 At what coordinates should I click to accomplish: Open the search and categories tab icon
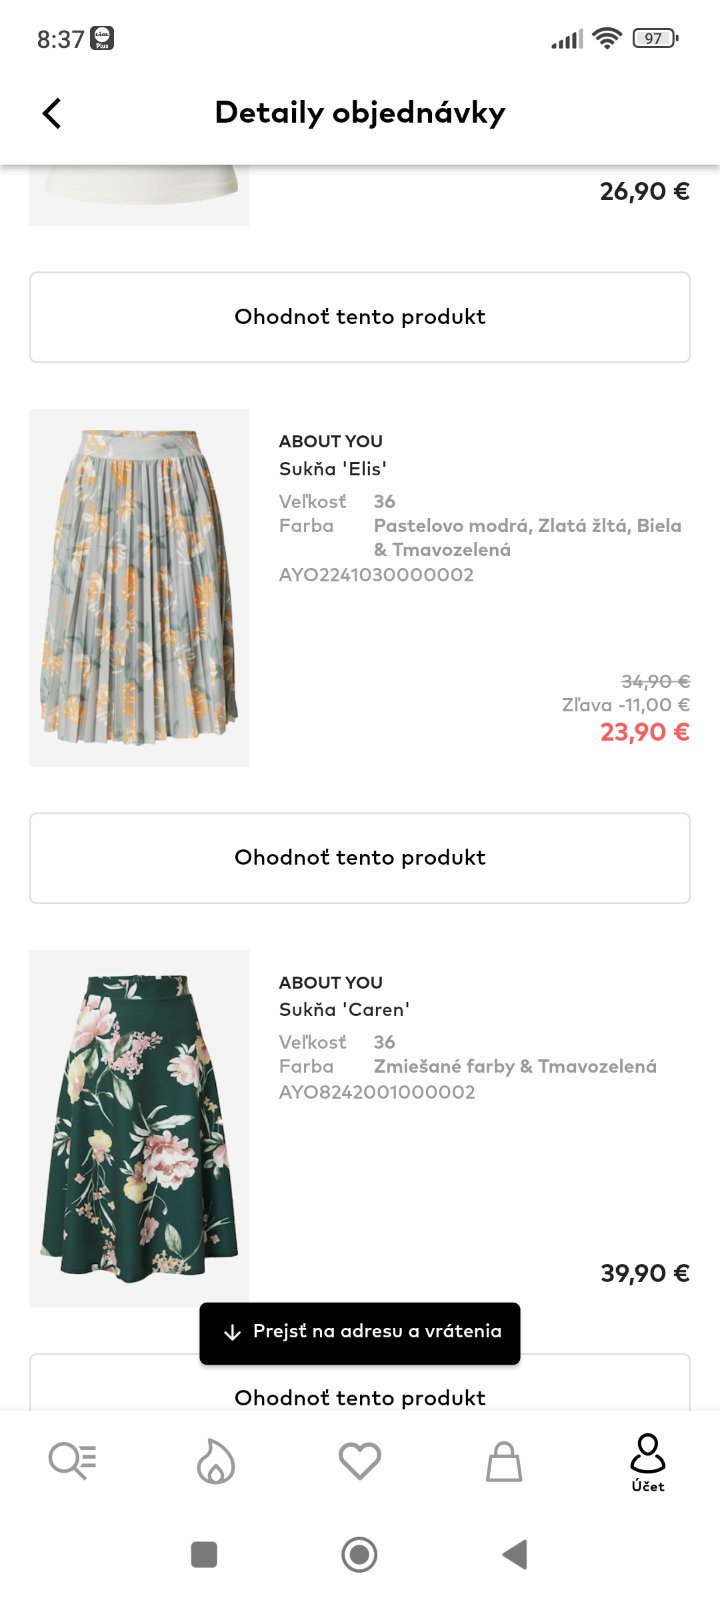point(72,1462)
